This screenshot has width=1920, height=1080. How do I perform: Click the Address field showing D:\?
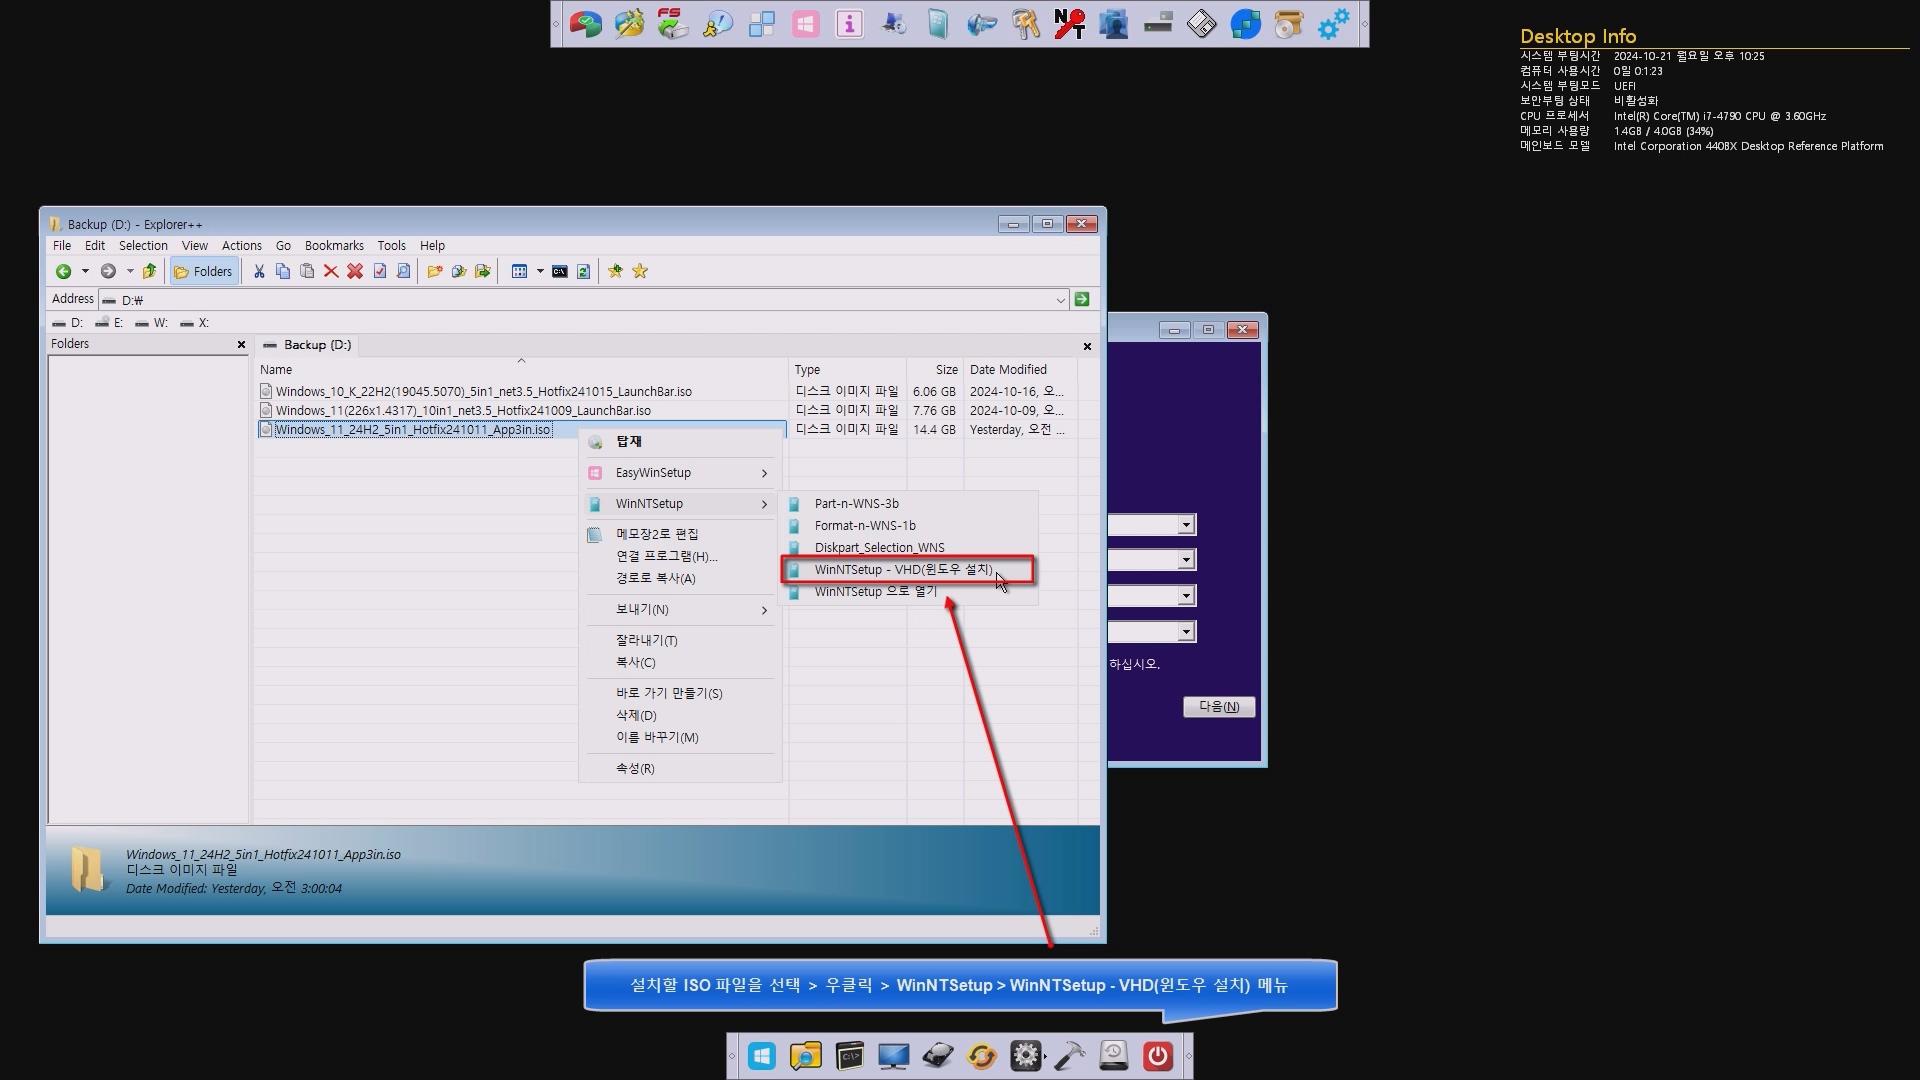coord(585,300)
